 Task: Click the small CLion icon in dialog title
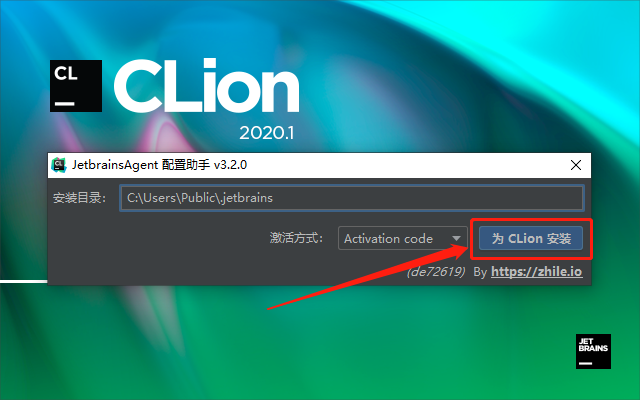pyautogui.click(x=59, y=165)
